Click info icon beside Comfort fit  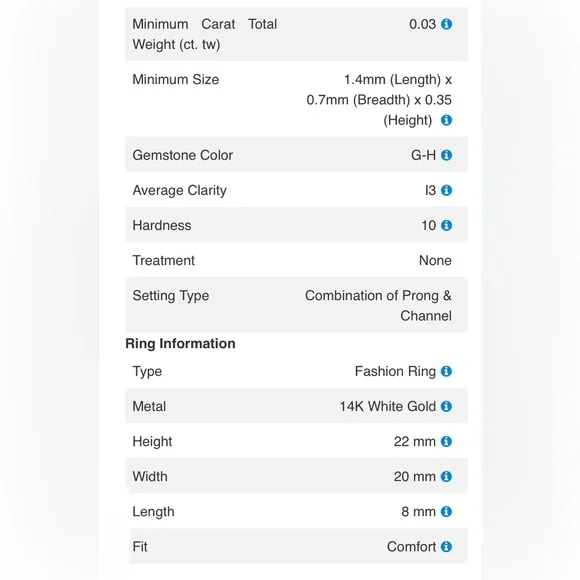pyautogui.click(x=446, y=546)
